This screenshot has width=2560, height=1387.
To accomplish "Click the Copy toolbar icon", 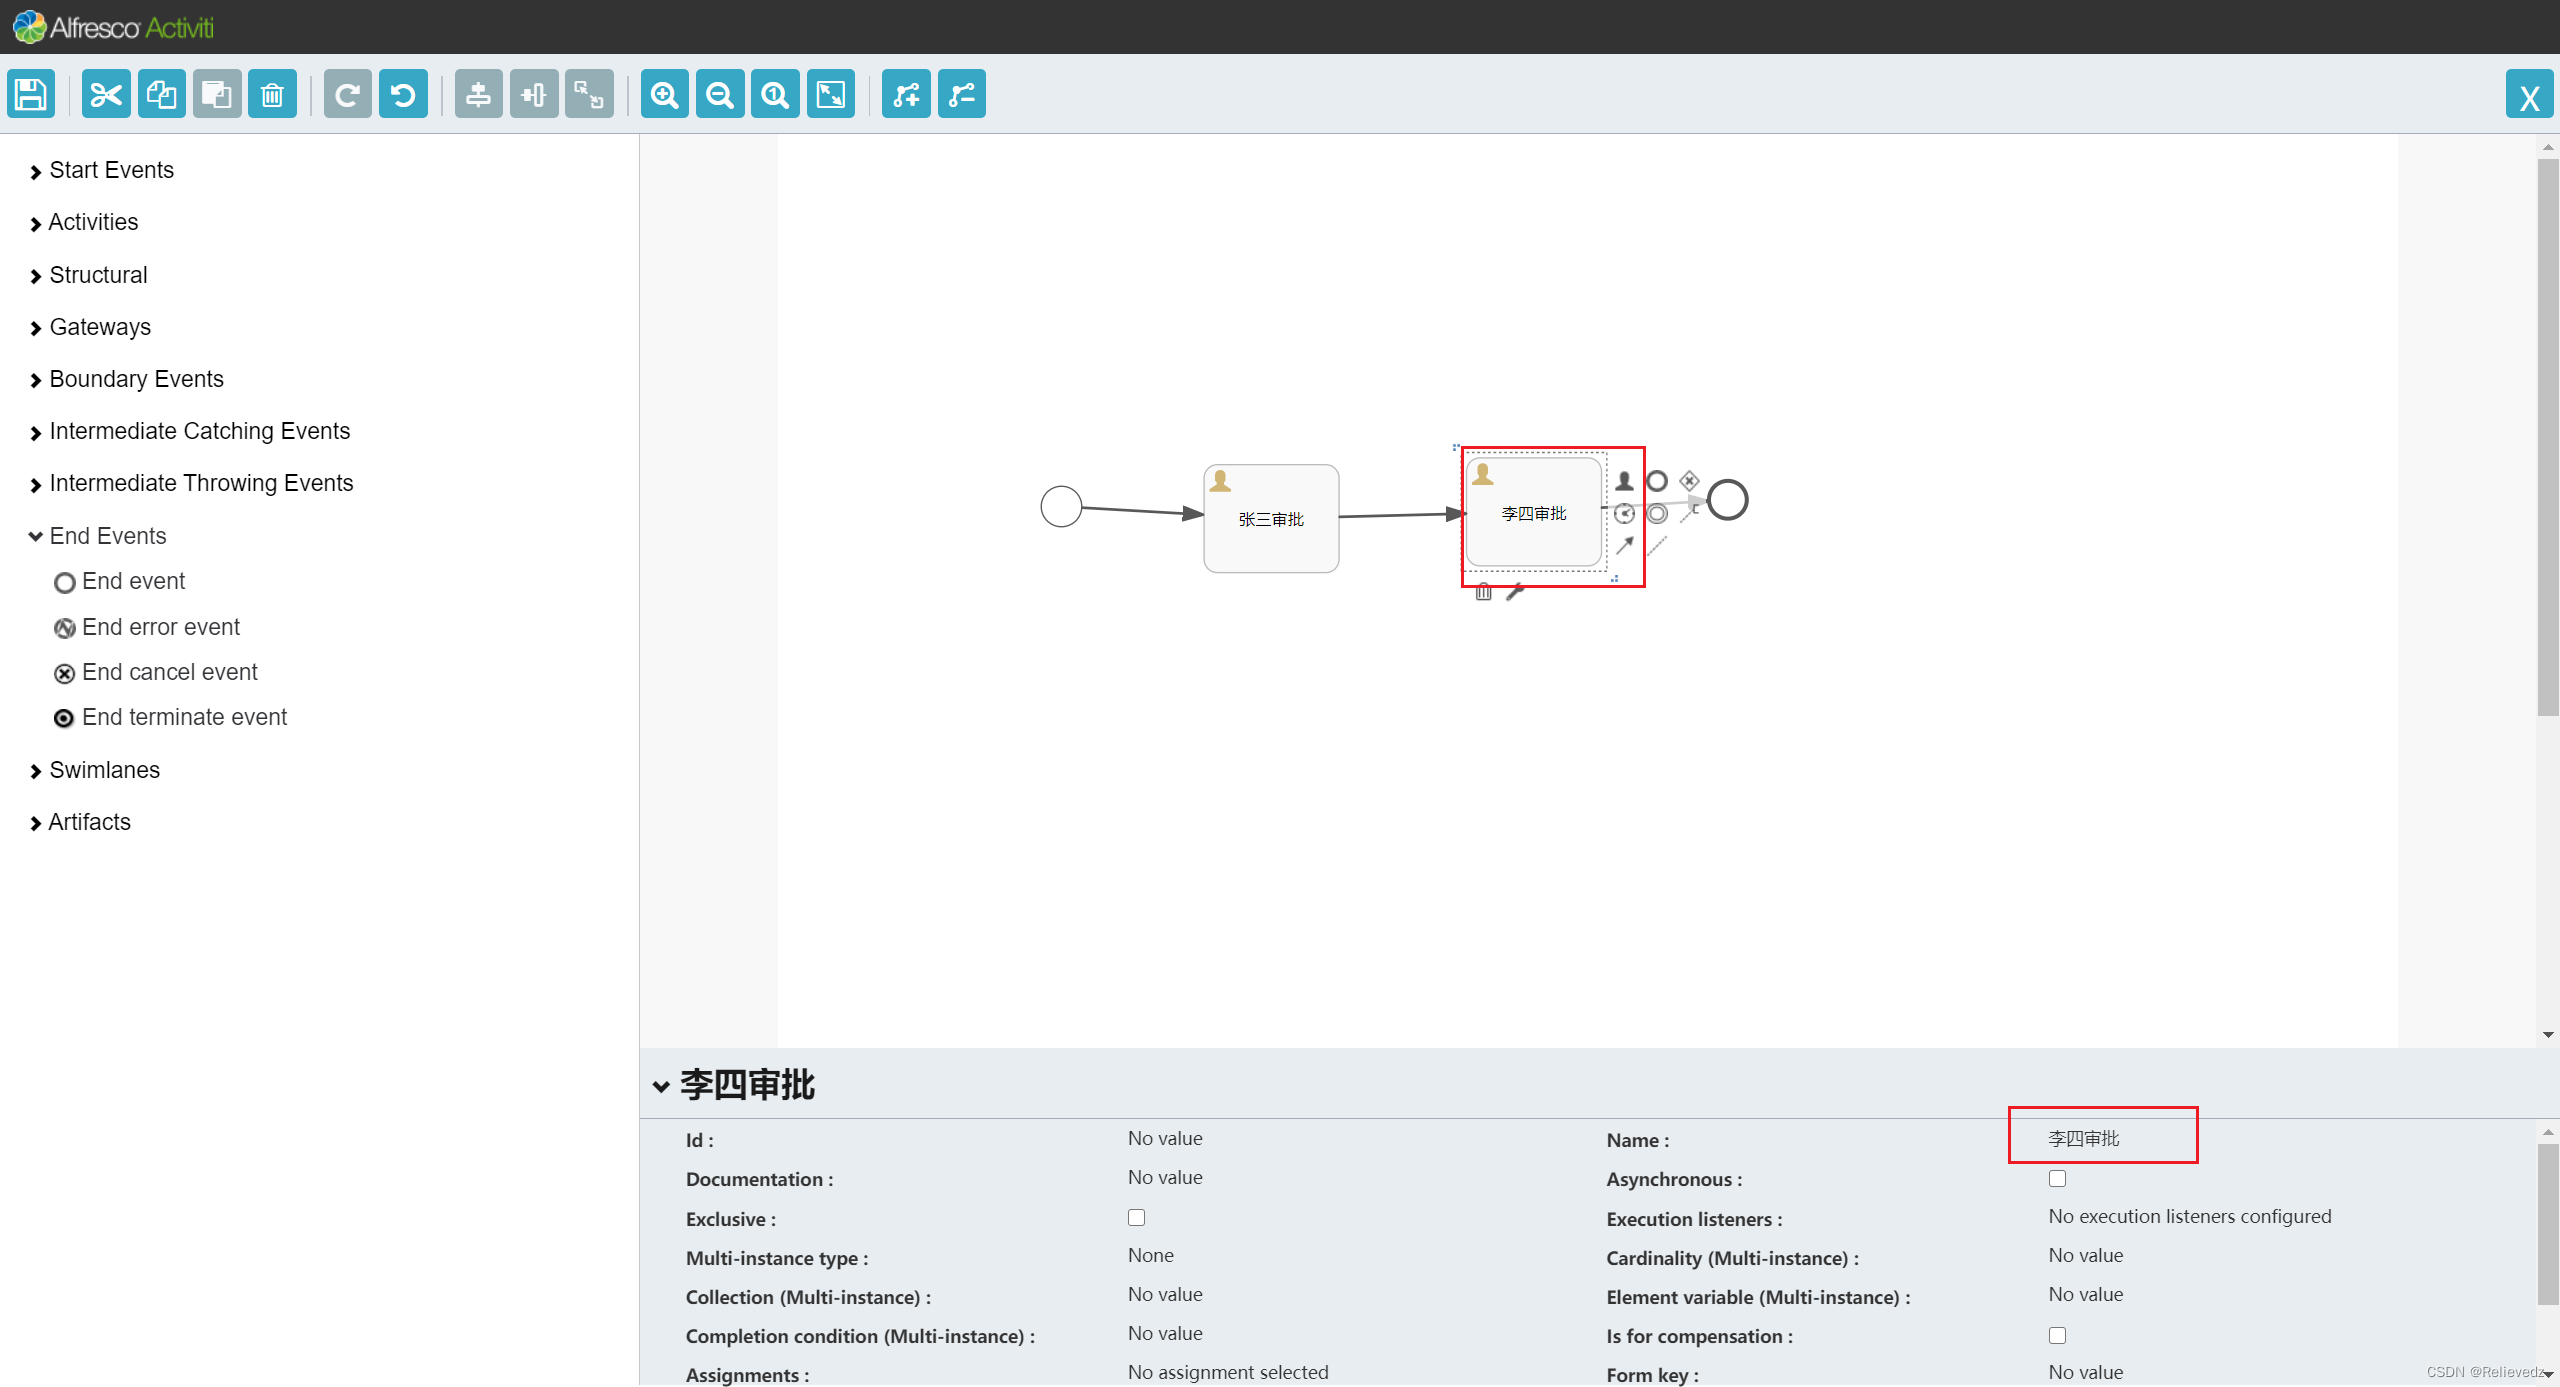I will coord(161,95).
